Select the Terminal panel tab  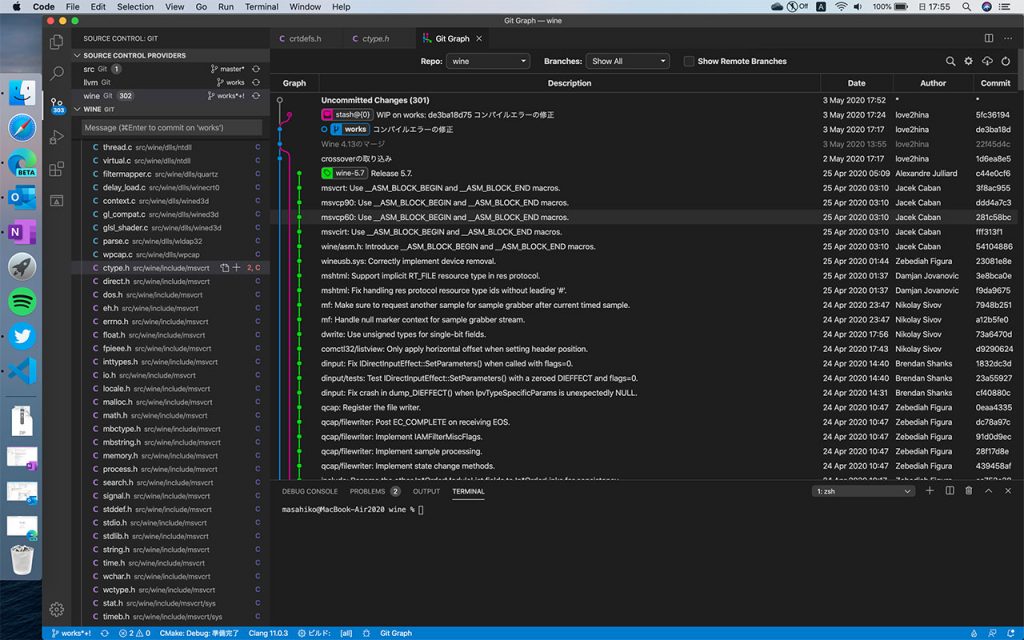coord(468,491)
